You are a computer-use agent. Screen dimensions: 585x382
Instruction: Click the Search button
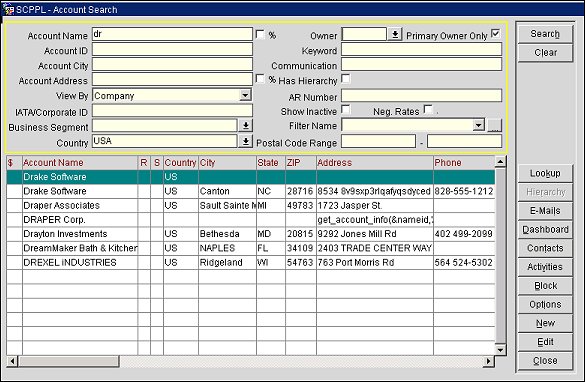coord(545,34)
